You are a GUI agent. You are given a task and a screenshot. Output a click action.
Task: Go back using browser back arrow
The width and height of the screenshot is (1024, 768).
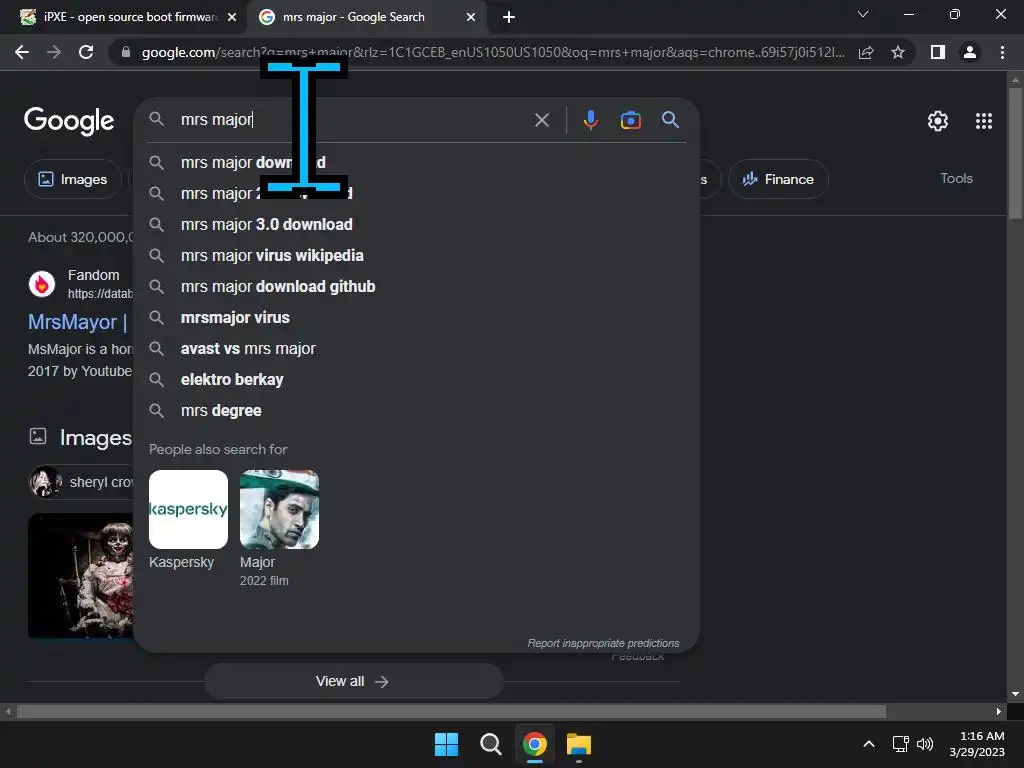(x=22, y=52)
